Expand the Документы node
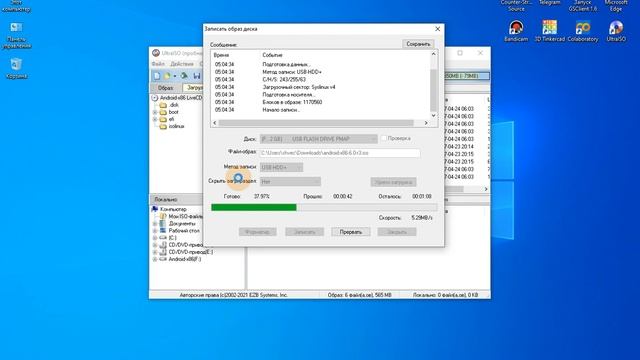The height and width of the screenshot is (360, 640). pos(155,224)
